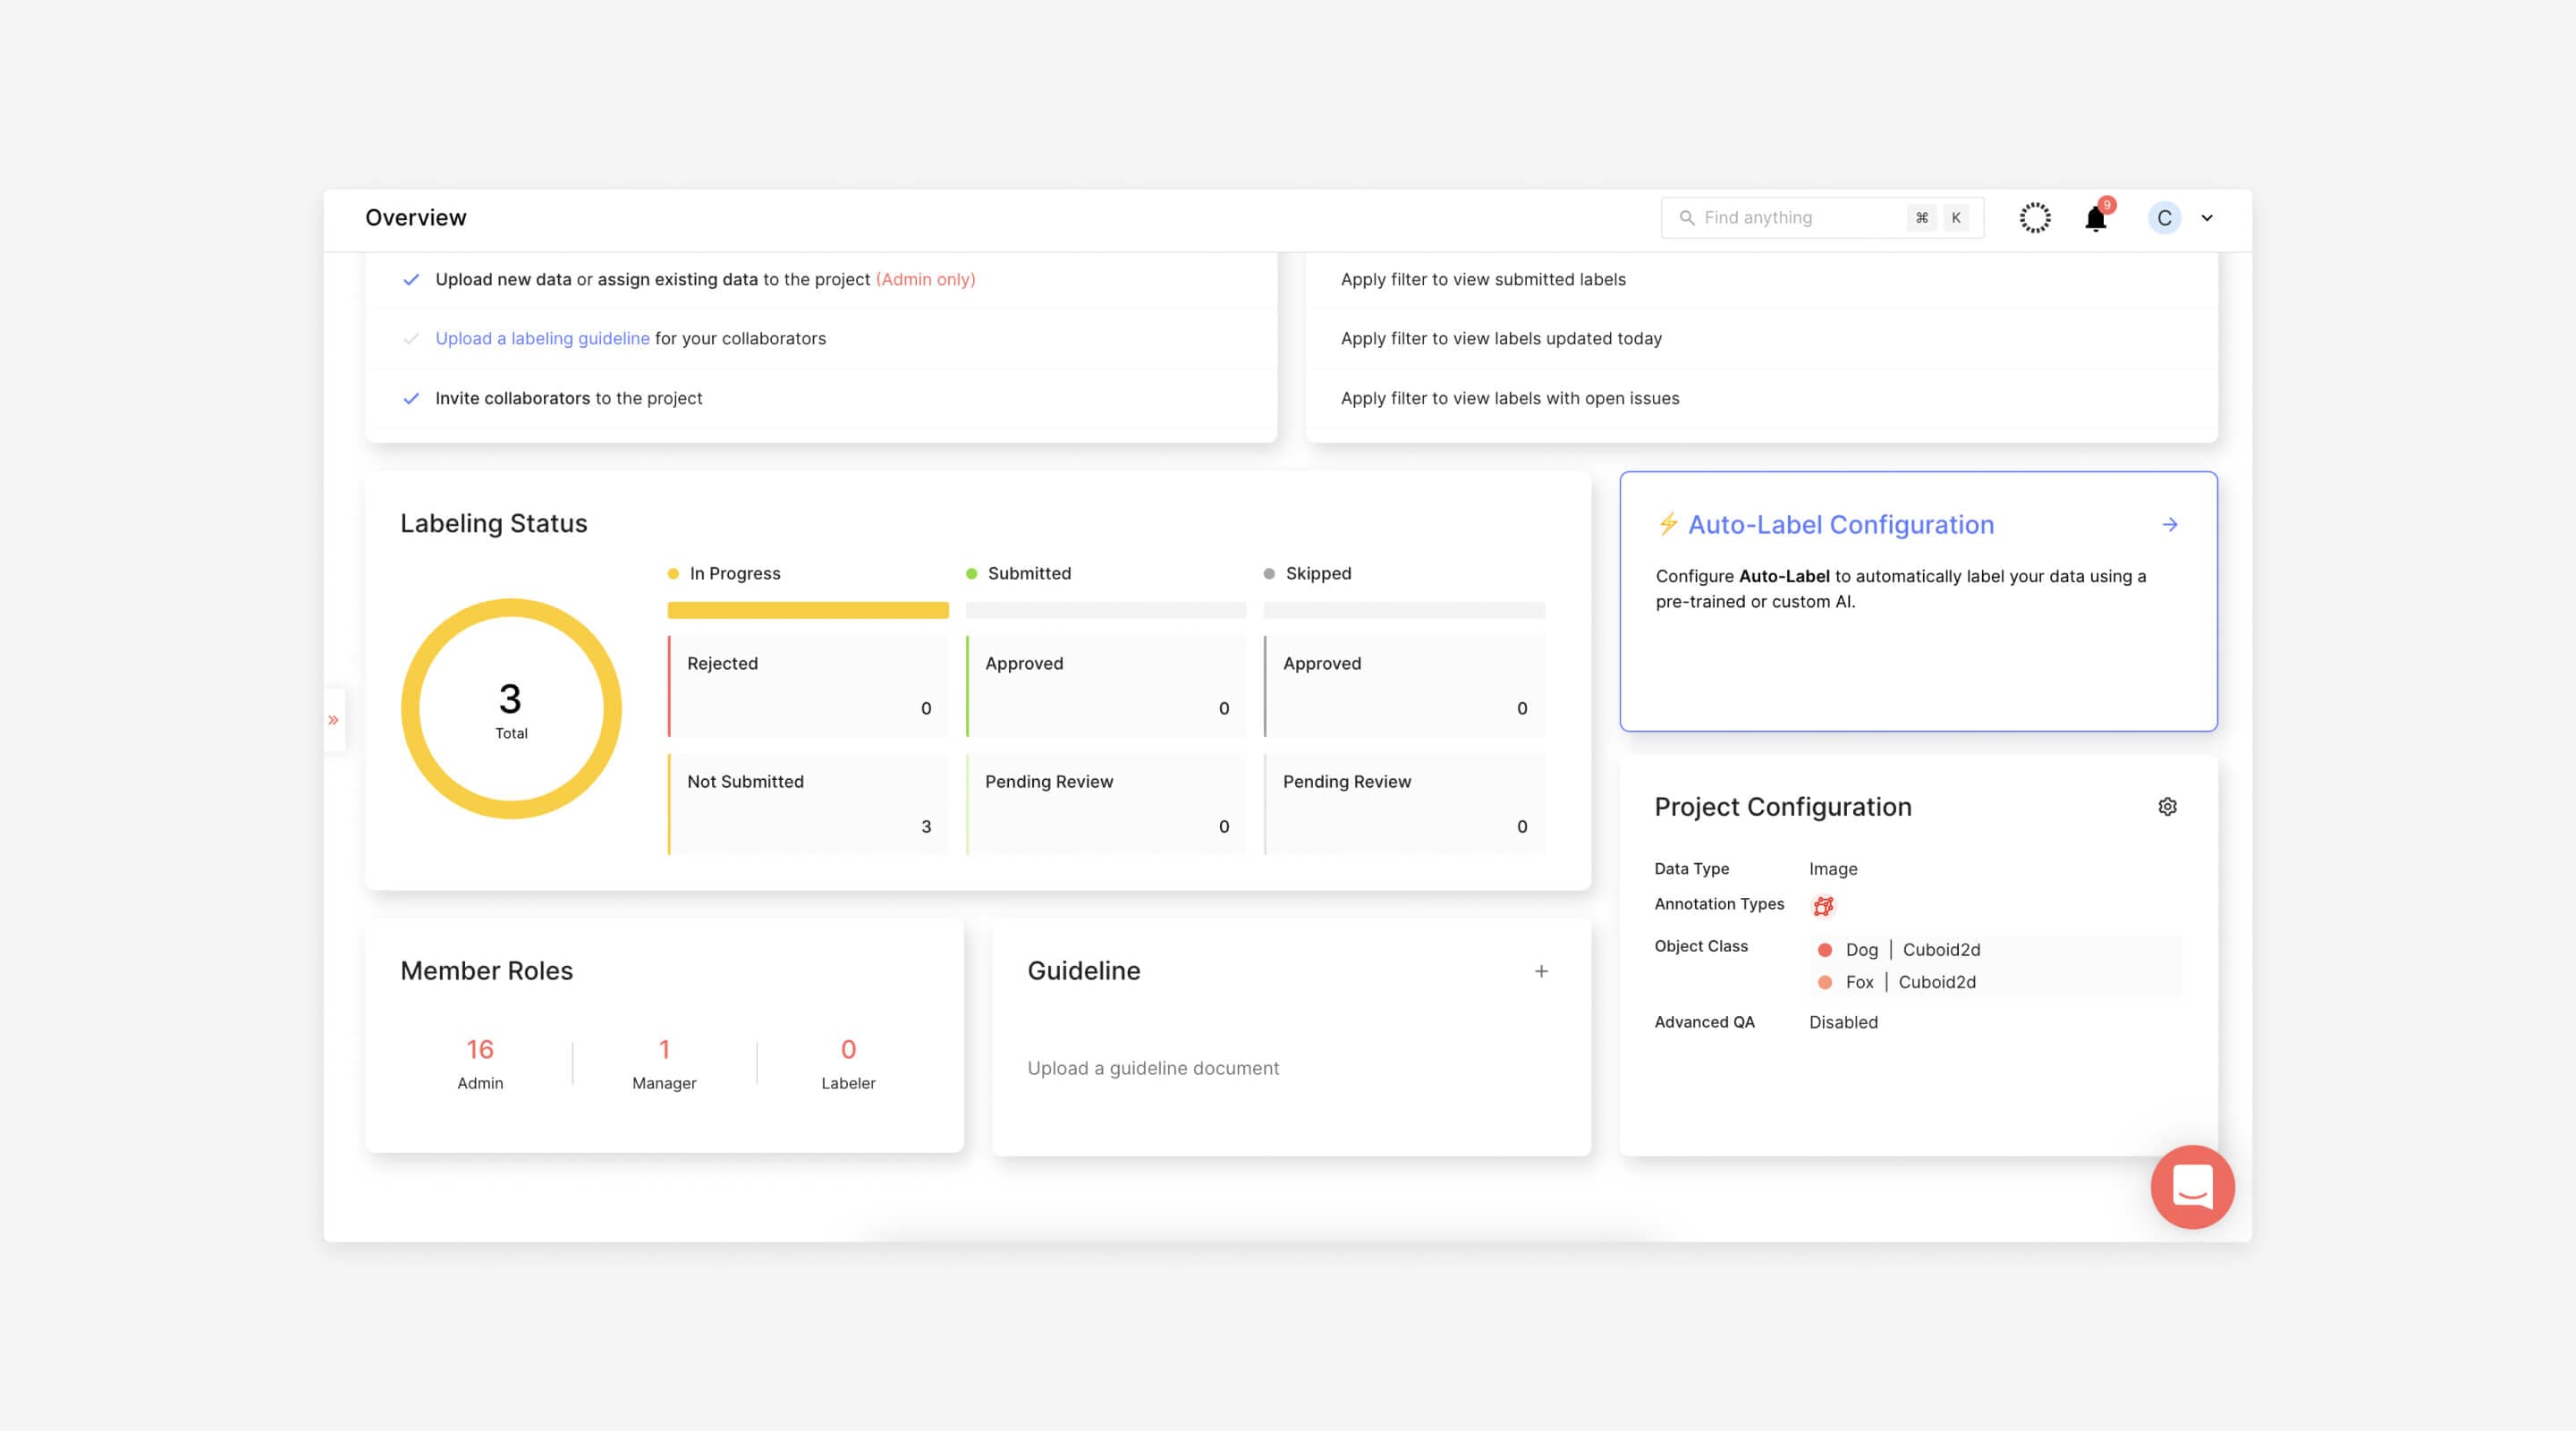Click the Submitted progress bar
Screen dimensions: 2576x1431
(1106, 610)
